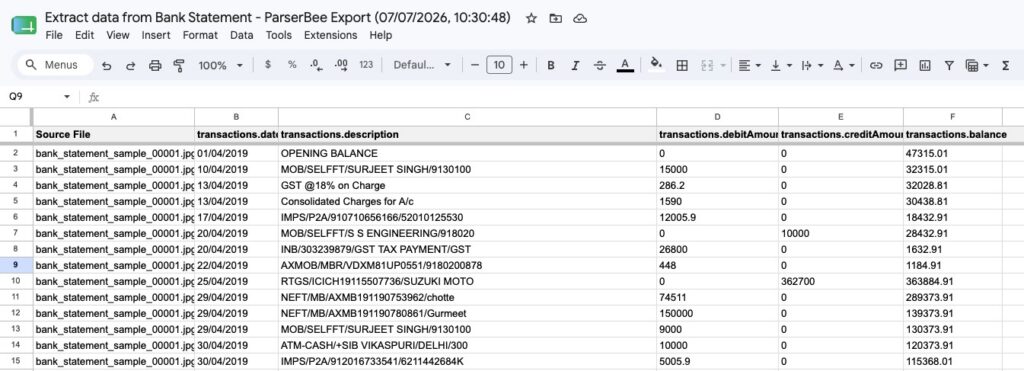
Task: Click the select-all corner box
Action: tap(16, 117)
